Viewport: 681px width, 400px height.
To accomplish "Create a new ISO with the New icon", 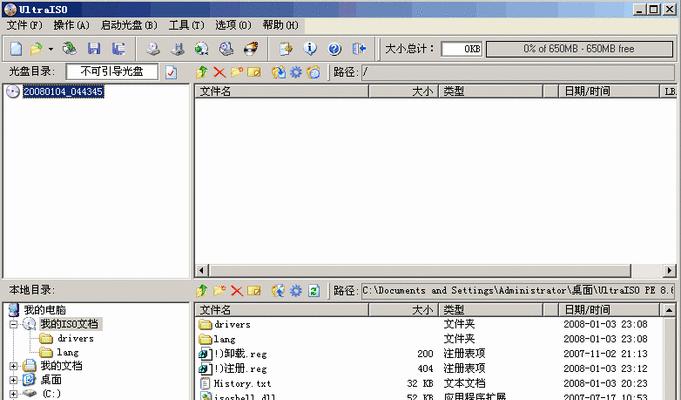I will click(x=16, y=49).
